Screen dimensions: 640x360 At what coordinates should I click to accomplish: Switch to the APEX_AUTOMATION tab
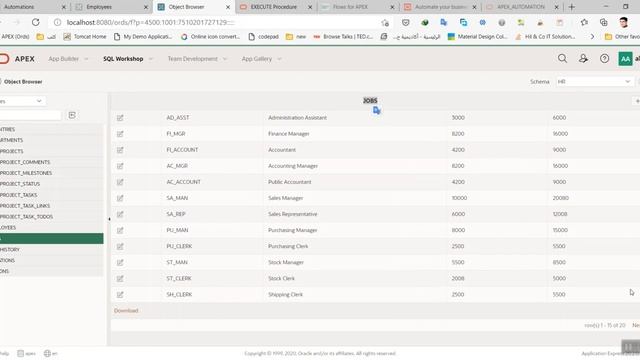pos(521,7)
